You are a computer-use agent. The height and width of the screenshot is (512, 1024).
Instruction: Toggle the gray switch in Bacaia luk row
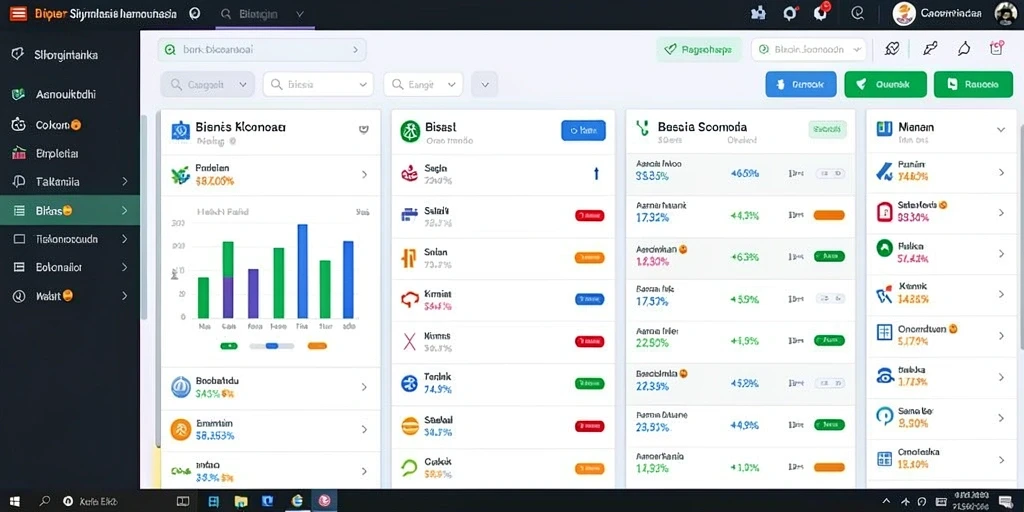(x=830, y=298)
